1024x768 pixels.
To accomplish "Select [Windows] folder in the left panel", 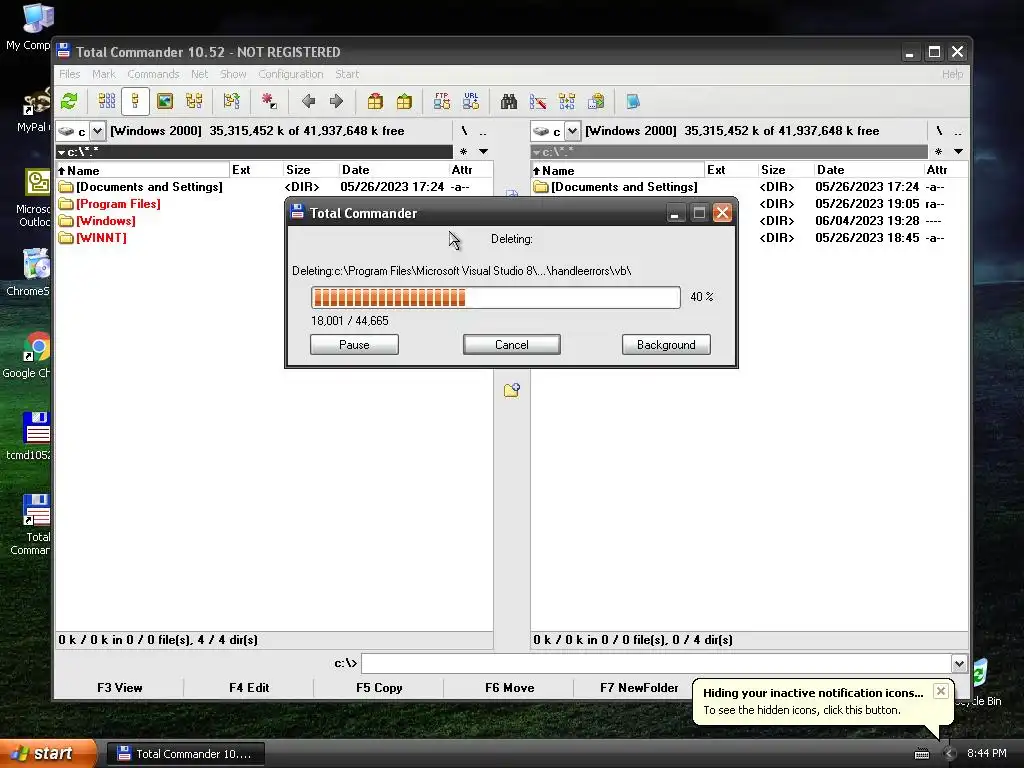I will point(106,221).
